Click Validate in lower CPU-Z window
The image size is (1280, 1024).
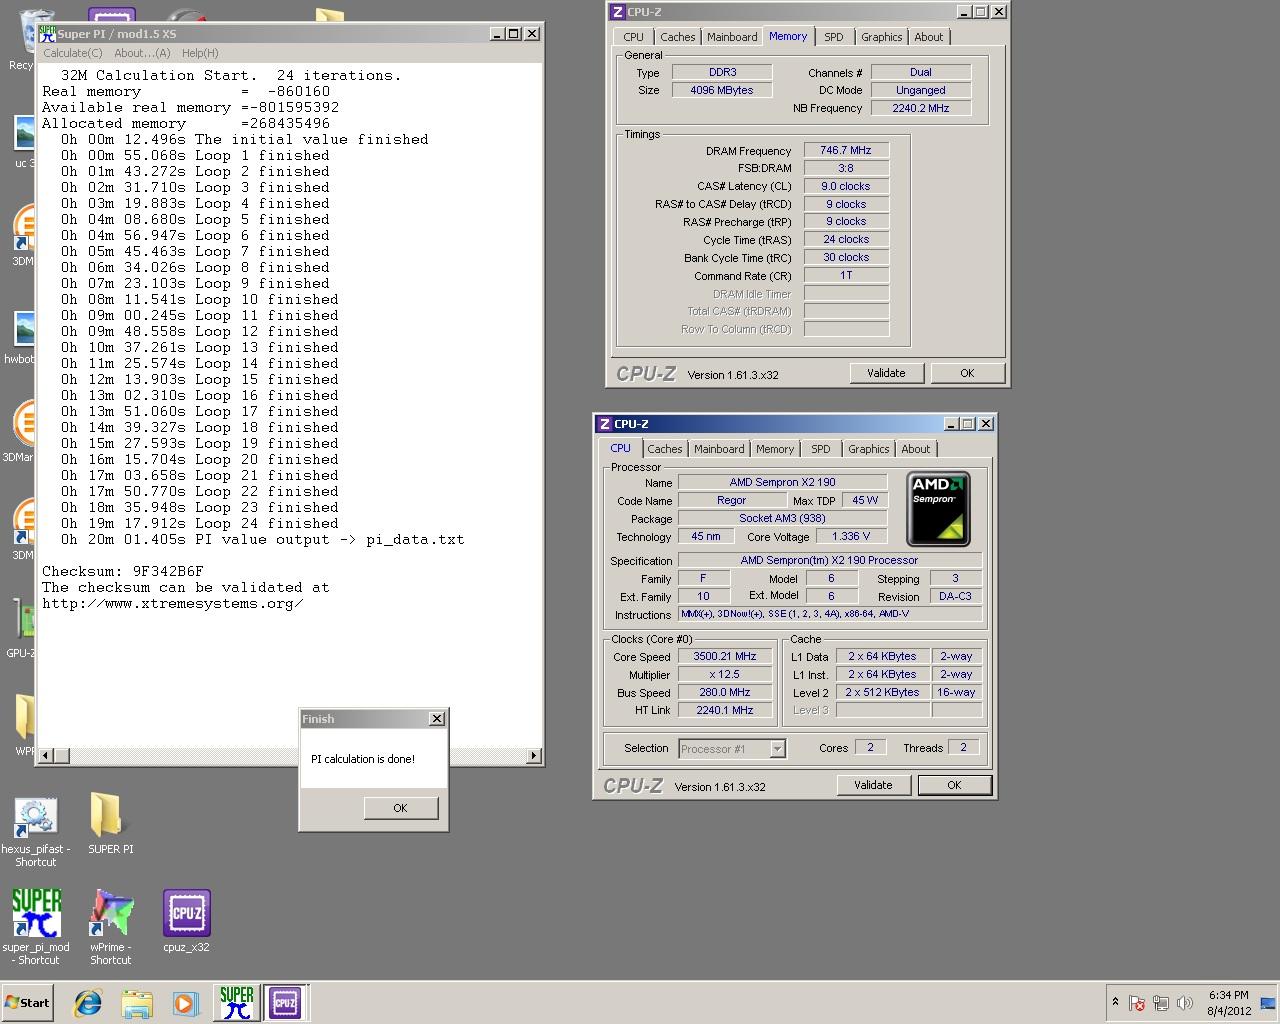[x=873, y=785]
